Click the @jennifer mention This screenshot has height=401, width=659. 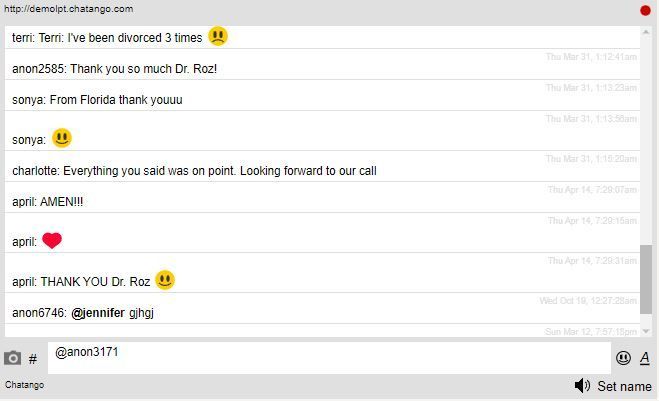pyautogui.click(x=98, y=313)
